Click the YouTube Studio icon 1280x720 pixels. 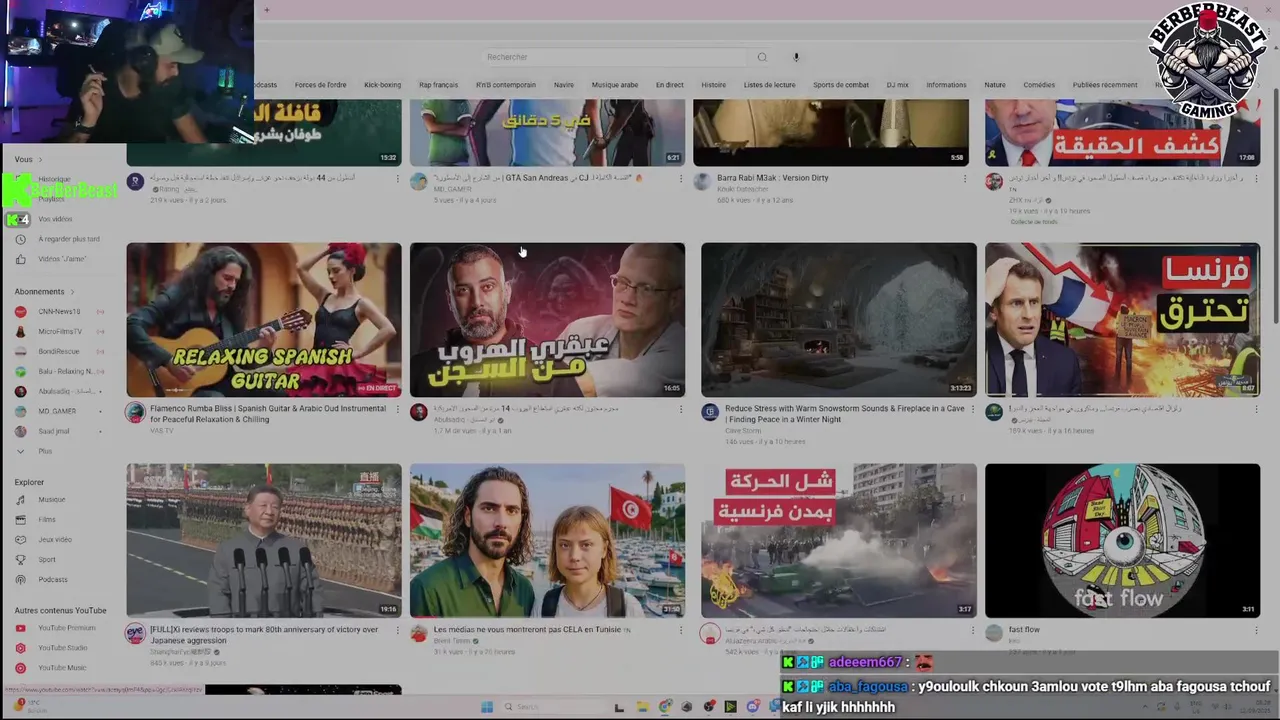tap(20, 648)
